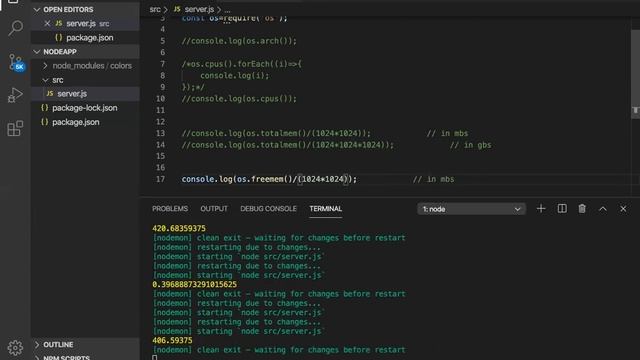The width and height of the screenshot is (640, 360).
Task: Click the terminal cursor prompt at bottom
Action: (x=155, y=358)
